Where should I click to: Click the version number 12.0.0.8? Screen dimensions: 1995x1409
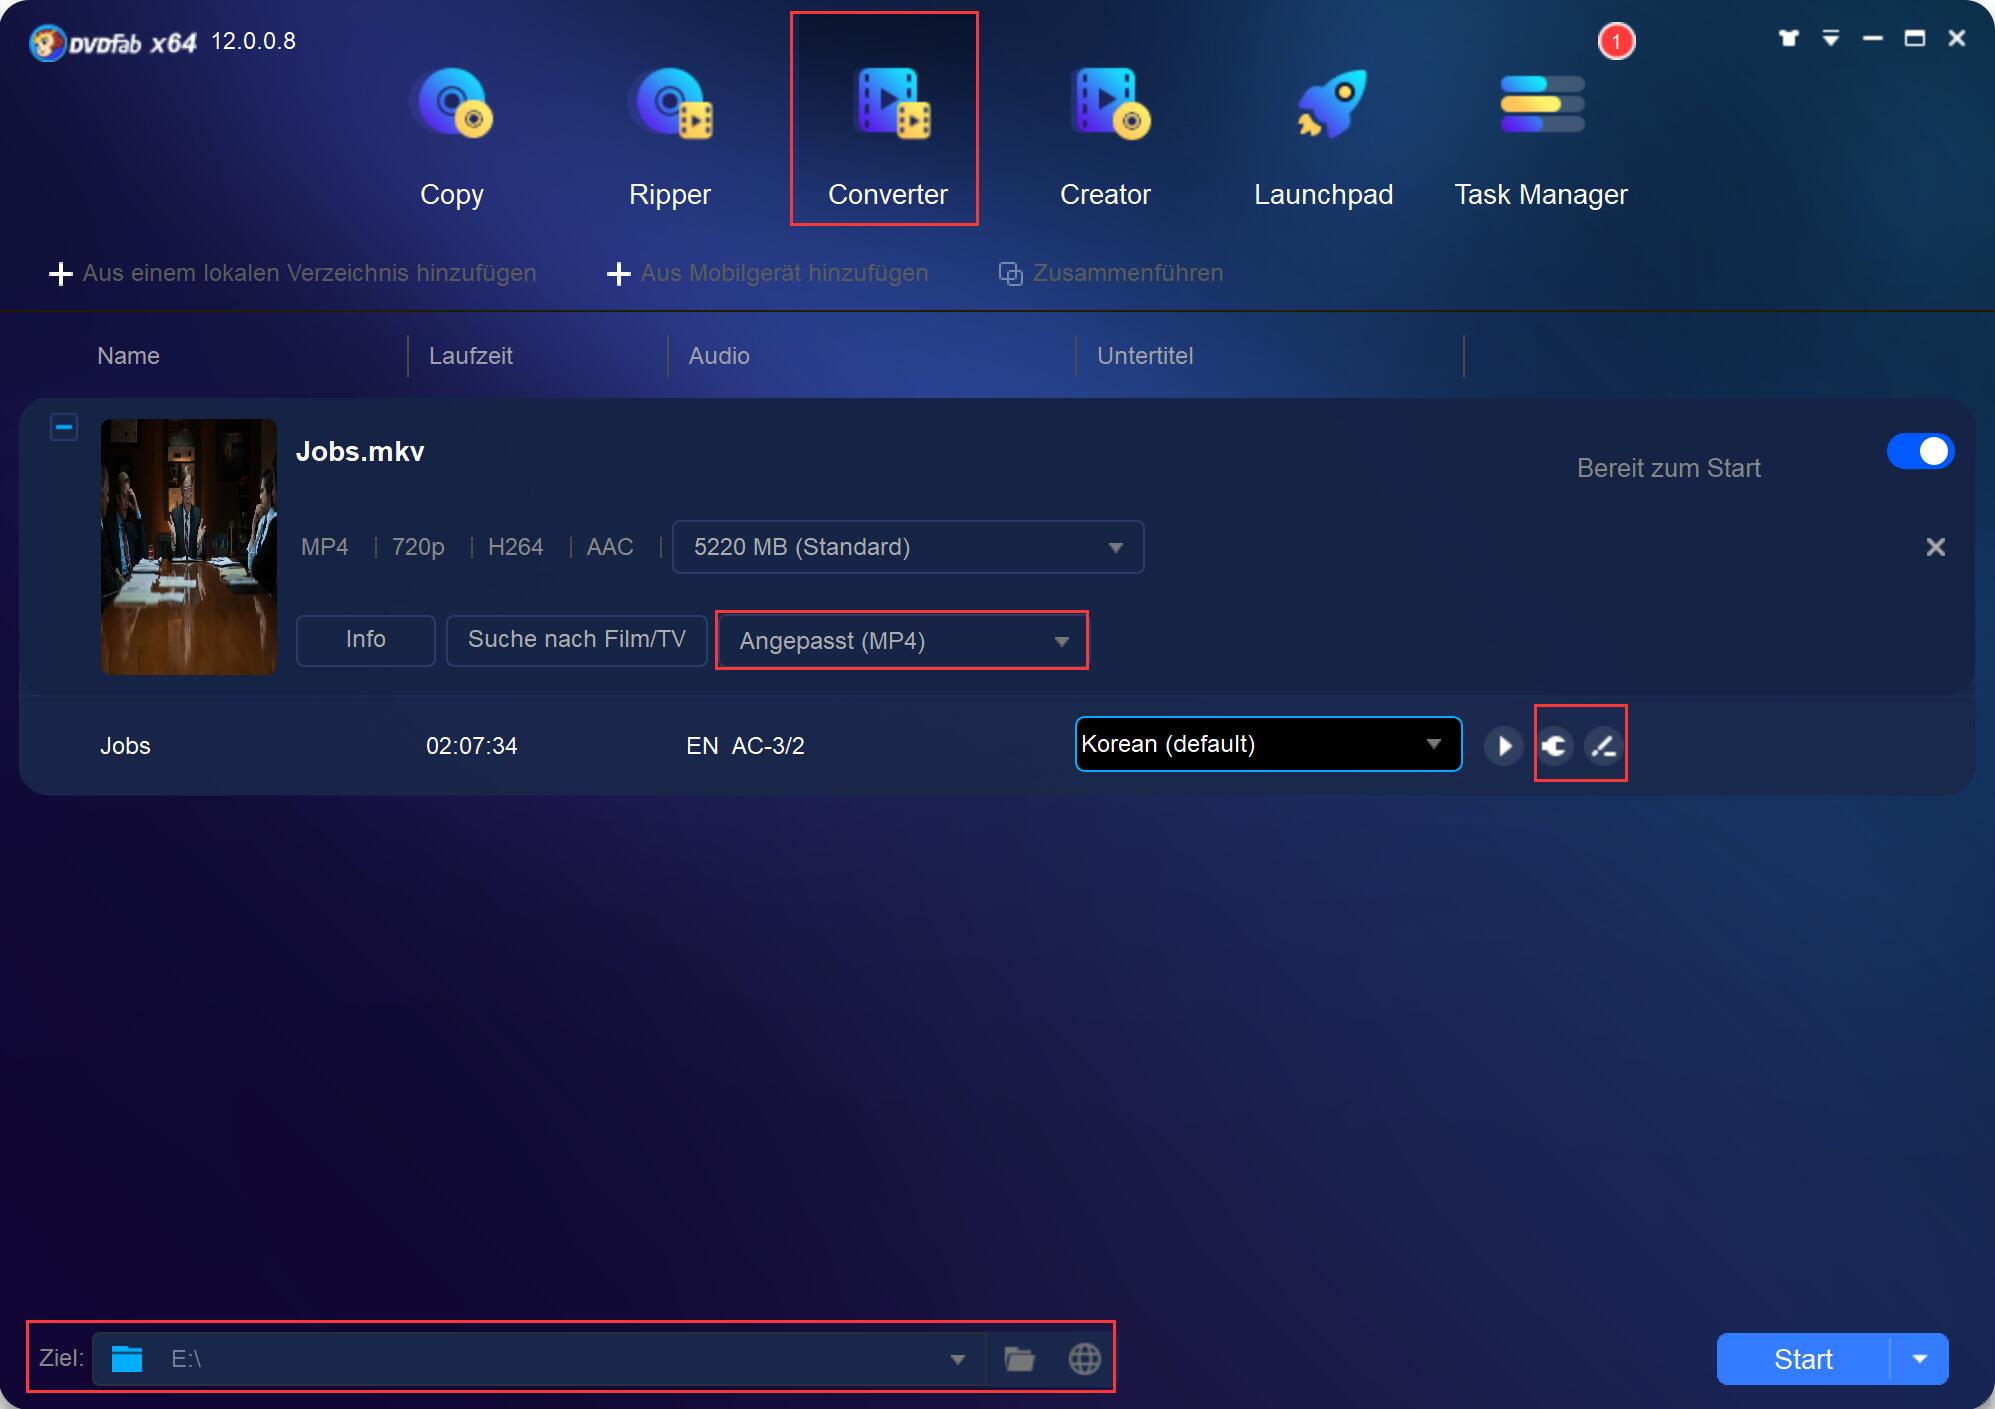[x=253, y=41]
